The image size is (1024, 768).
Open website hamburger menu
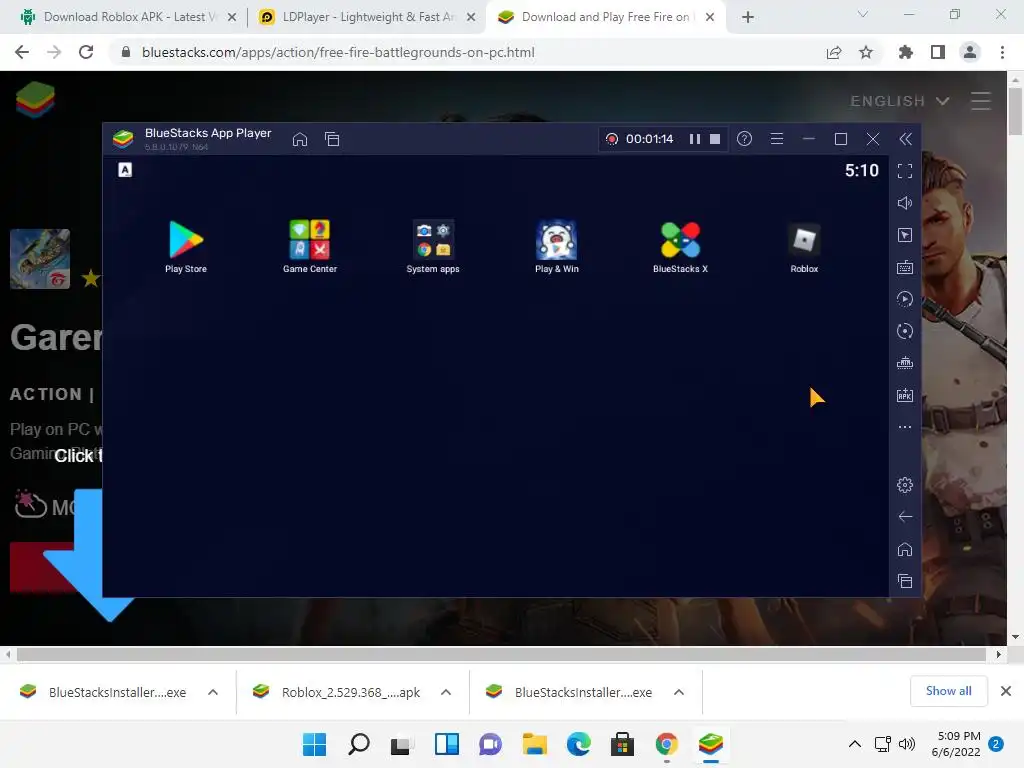pyautogui.click(x=980, y=101)
